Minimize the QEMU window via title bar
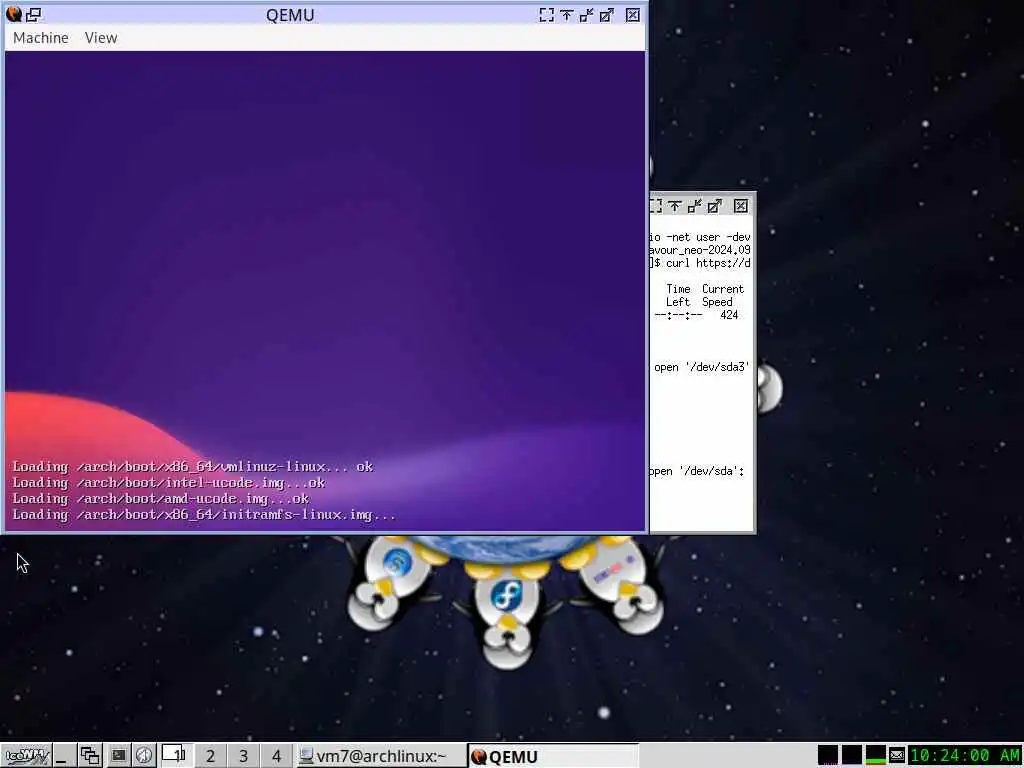This screenshot has width=1024, height=768. click(586, 15)
